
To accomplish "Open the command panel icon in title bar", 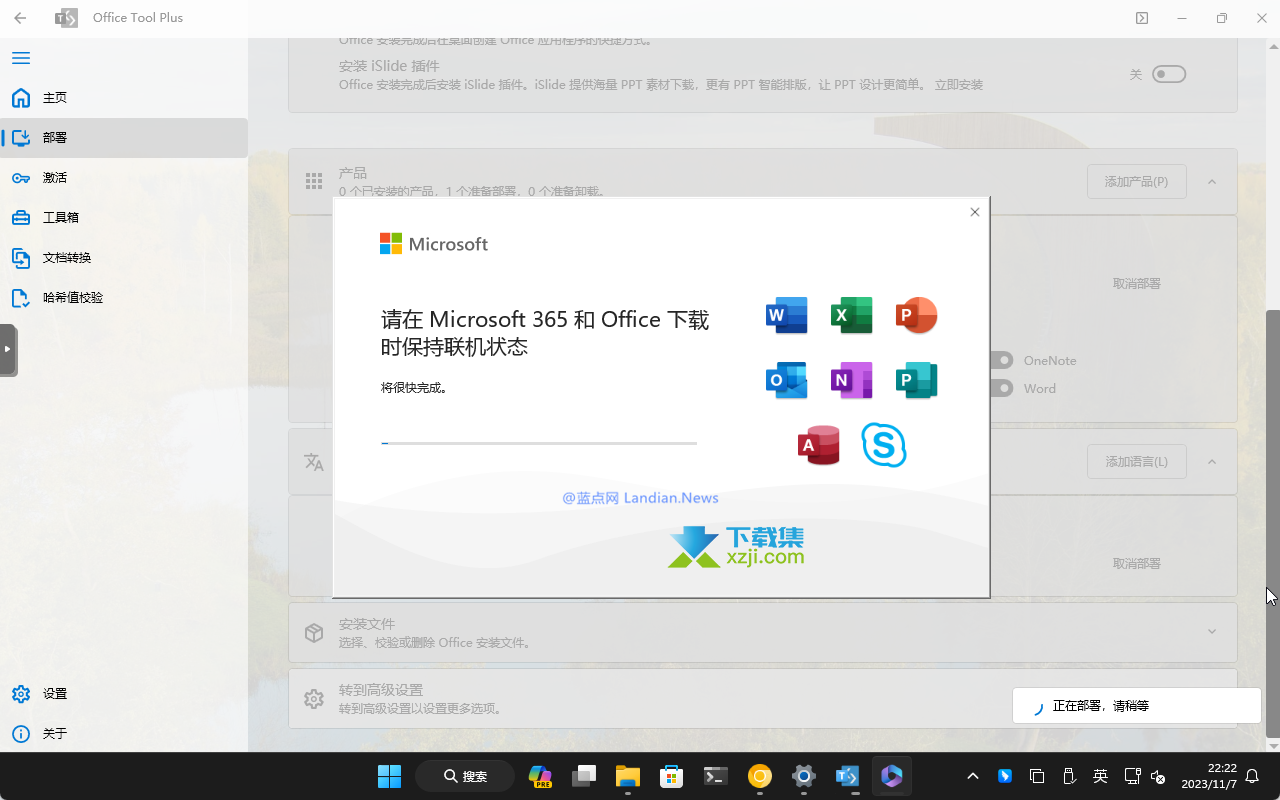I will [1142, 18].
